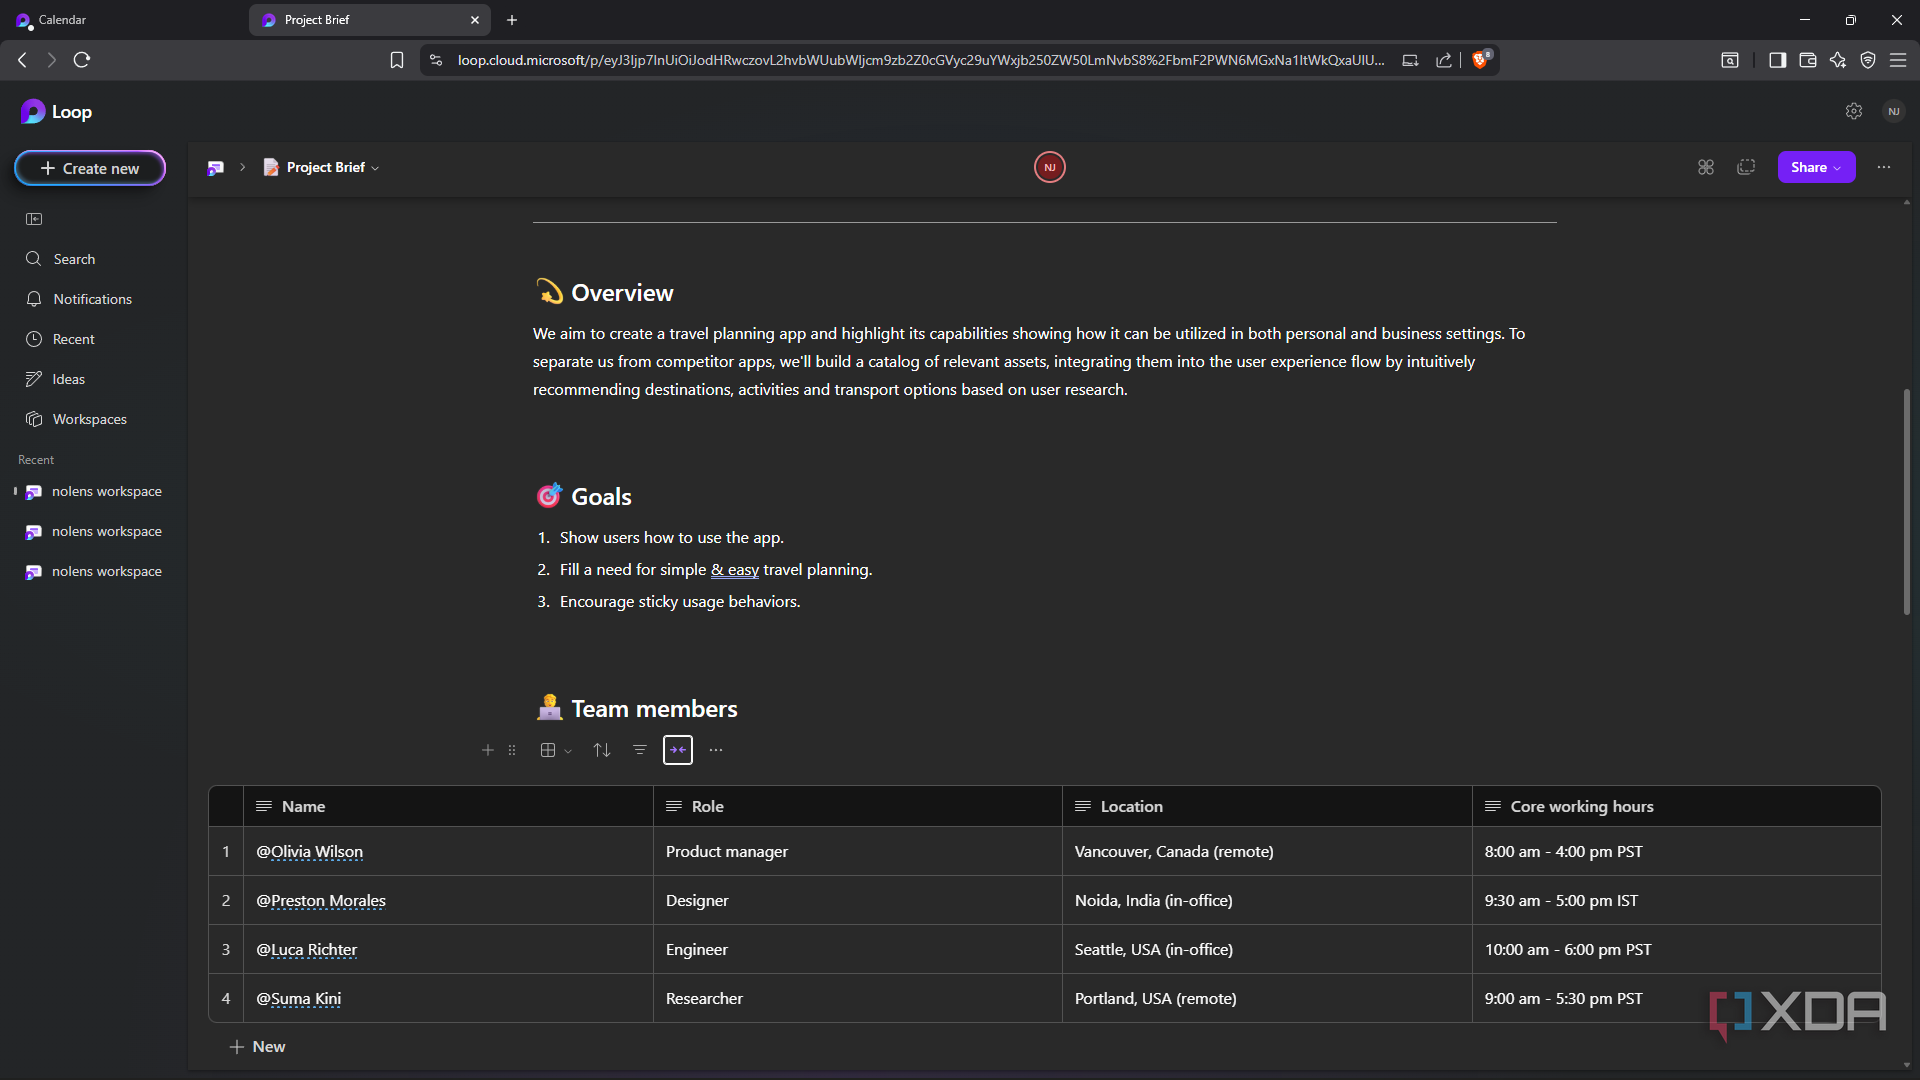Viewport: 1920px width, 1080px height.
Task: Open the Loop components icon in header
Action: [x=1706, y=167]
